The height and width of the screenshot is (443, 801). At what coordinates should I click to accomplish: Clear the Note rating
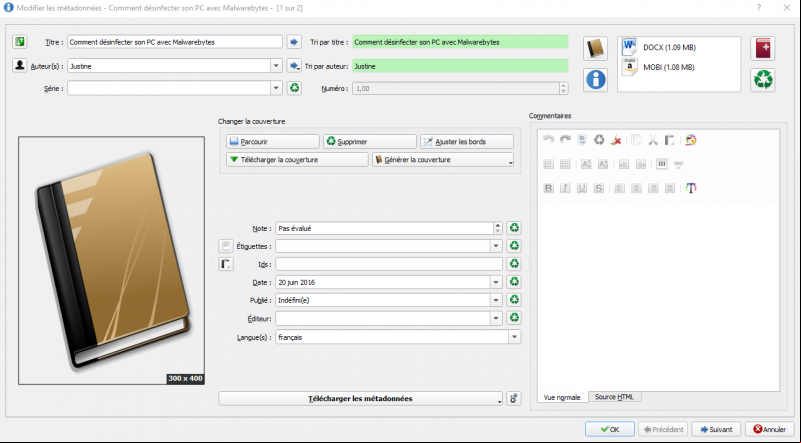coord(514,228)
